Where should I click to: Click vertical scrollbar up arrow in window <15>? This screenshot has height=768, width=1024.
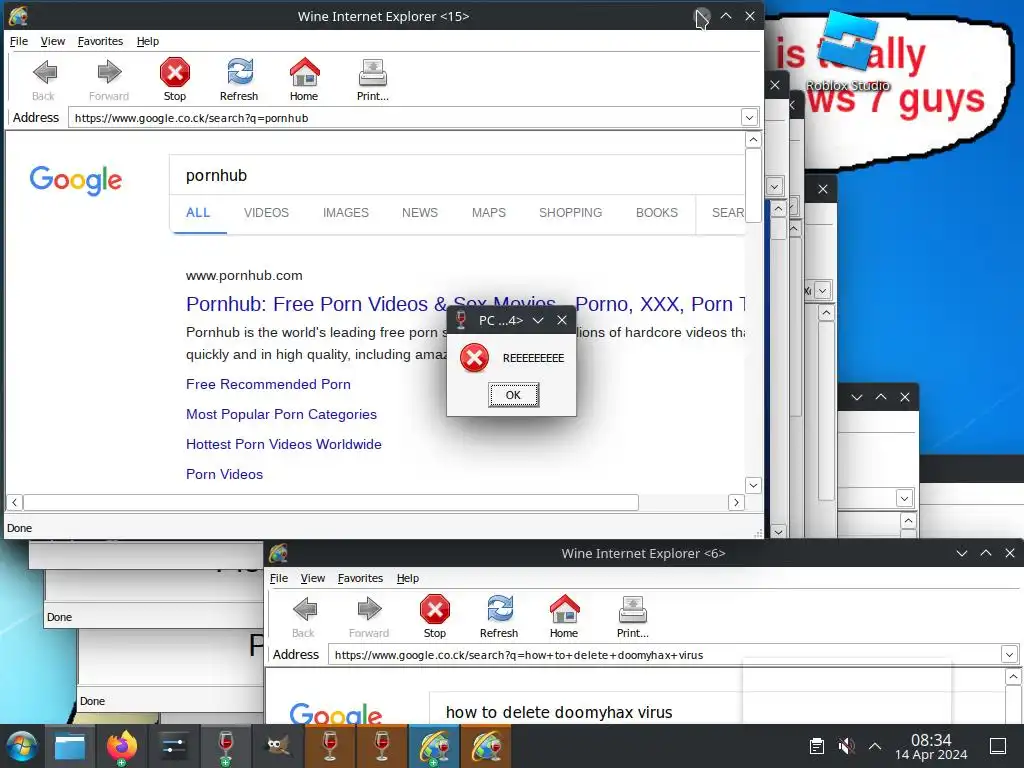(x=753, y=139)
